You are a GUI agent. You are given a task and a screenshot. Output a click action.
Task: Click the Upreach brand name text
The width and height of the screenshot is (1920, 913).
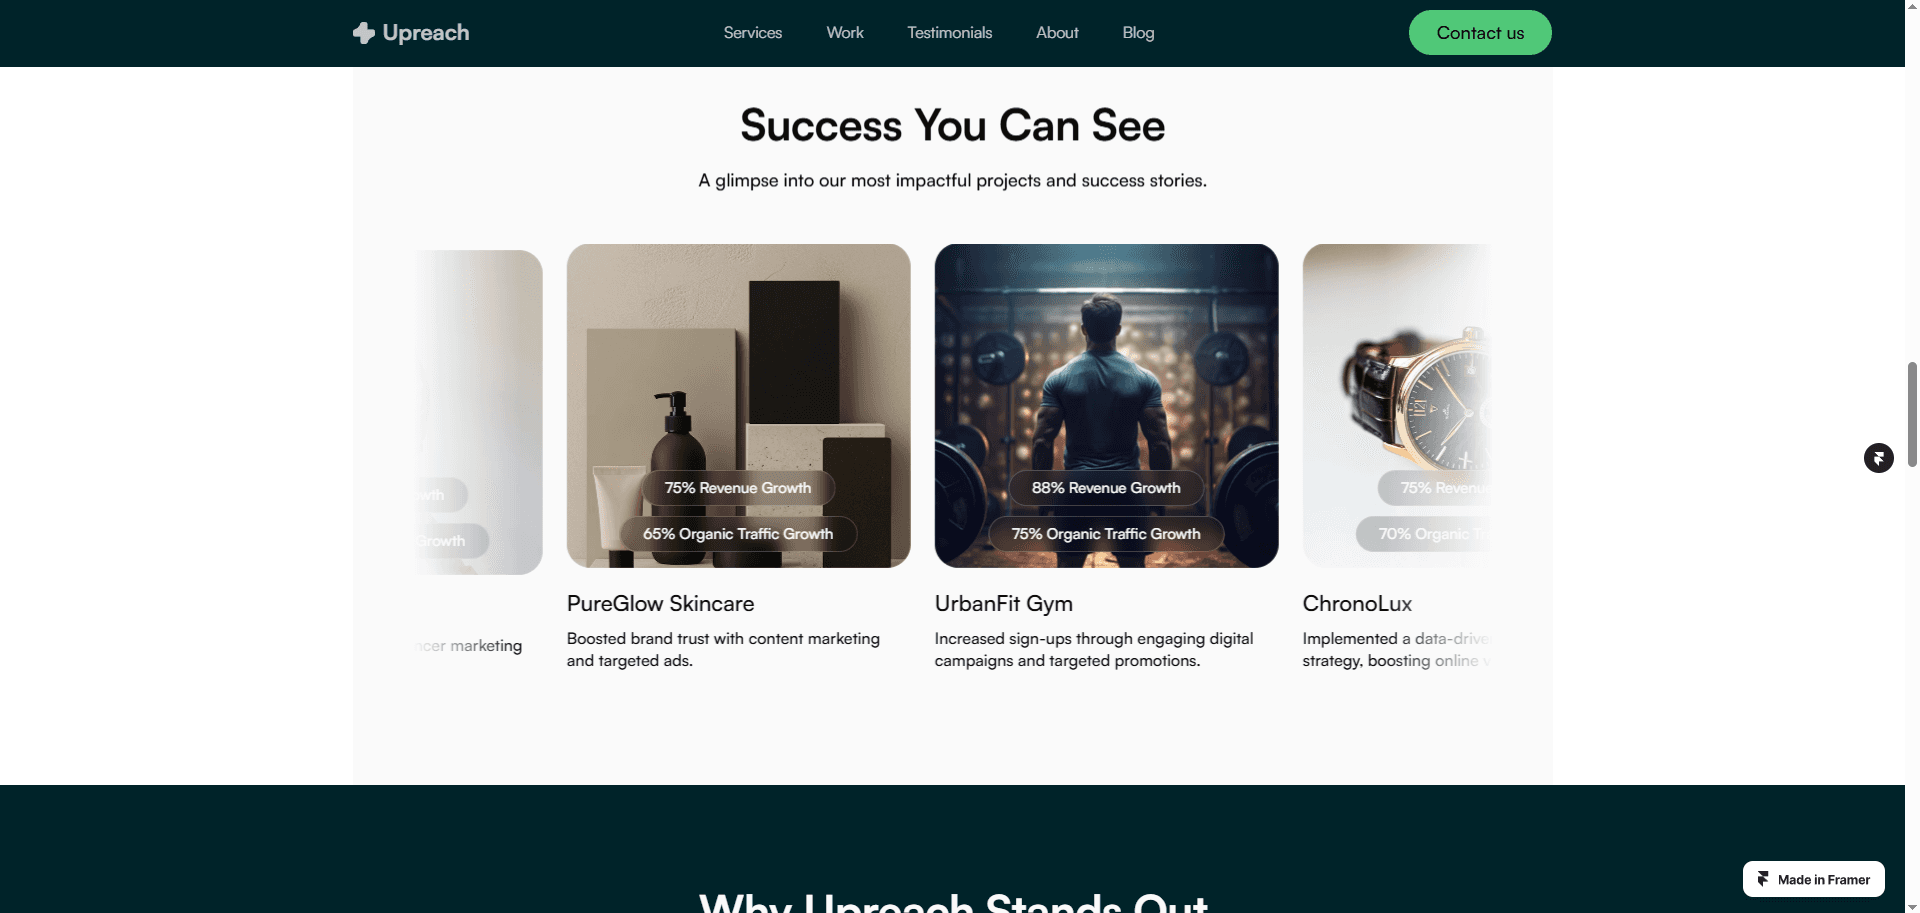point(426,33)
